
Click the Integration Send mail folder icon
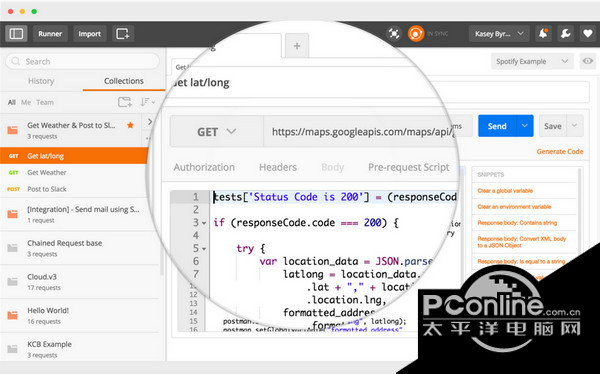13,214
